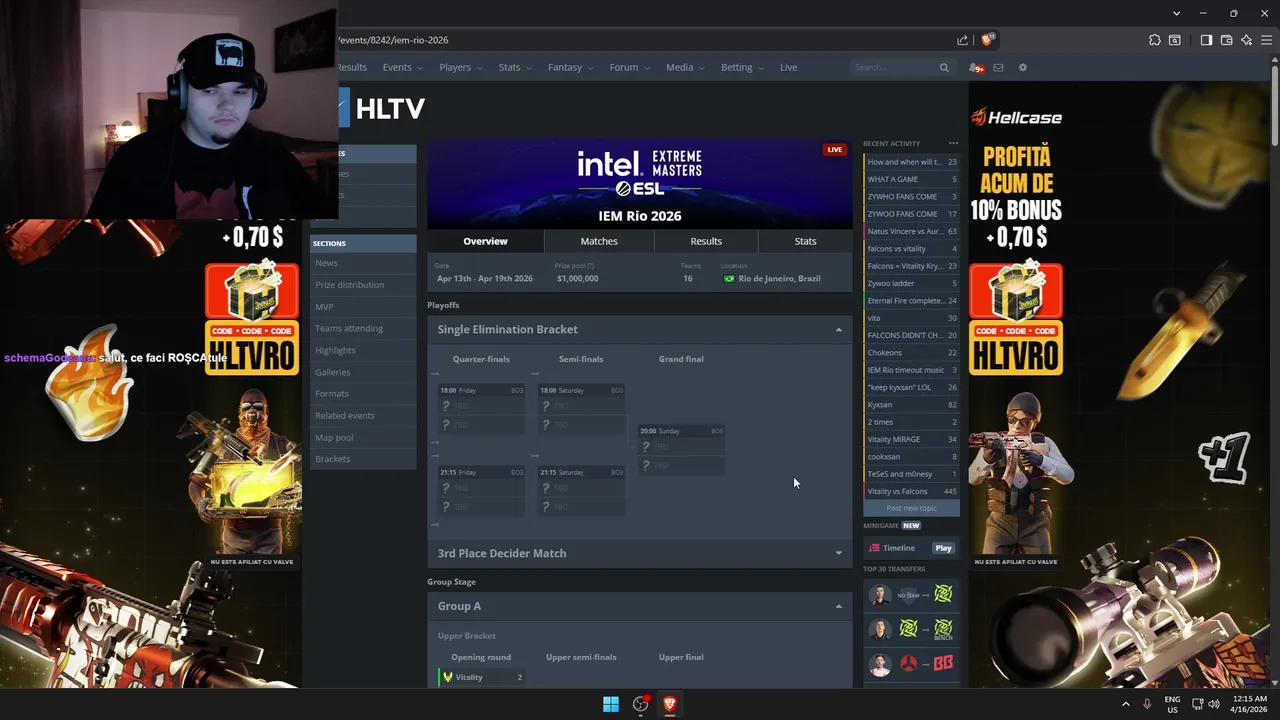Click in the HLTV search field
The image size is (1280, 720).
[893, 68]
